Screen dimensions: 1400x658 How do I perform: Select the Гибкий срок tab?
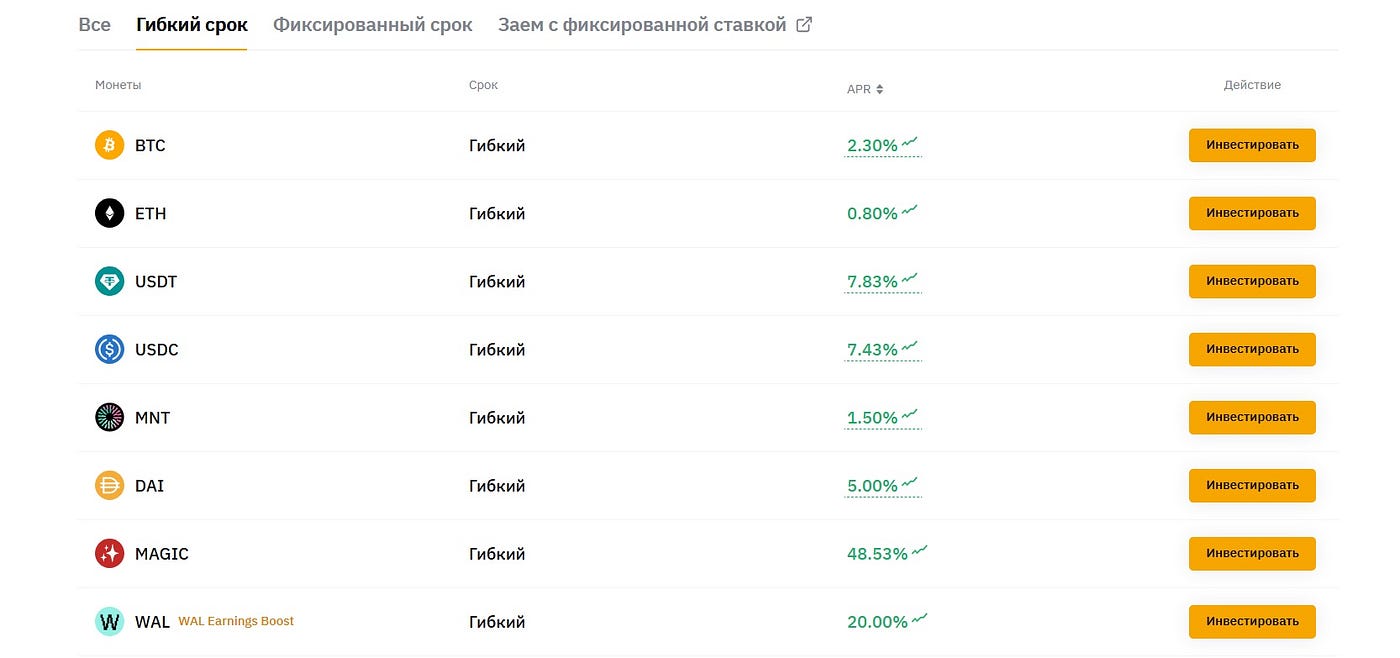click(191, 24)
